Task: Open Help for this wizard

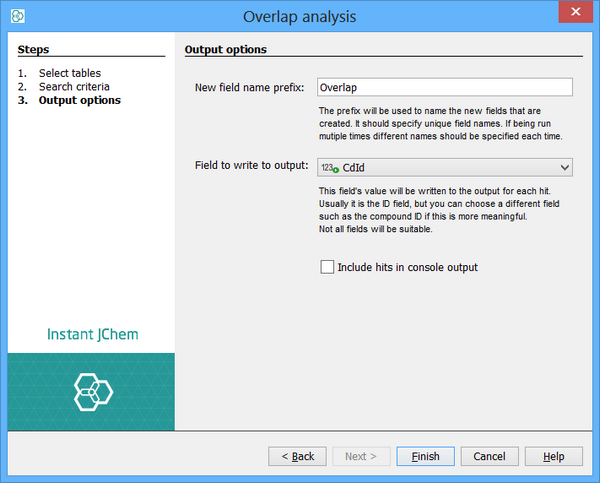Action: point(553,456)
